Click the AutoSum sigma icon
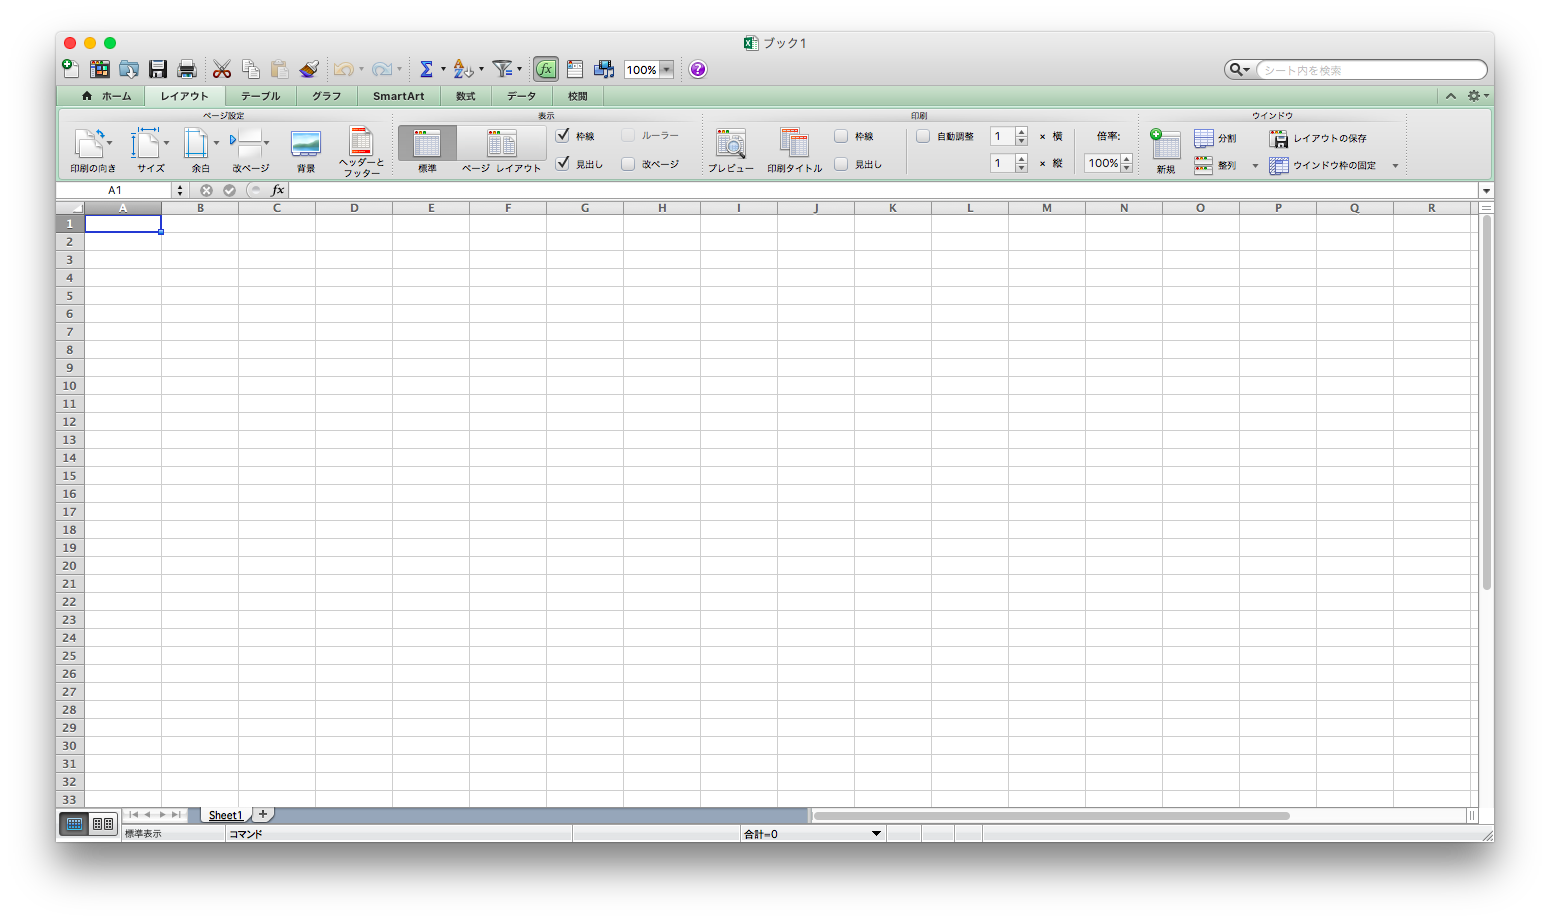1550x922 pixels. pyautogui.click(x=426, y=69)
